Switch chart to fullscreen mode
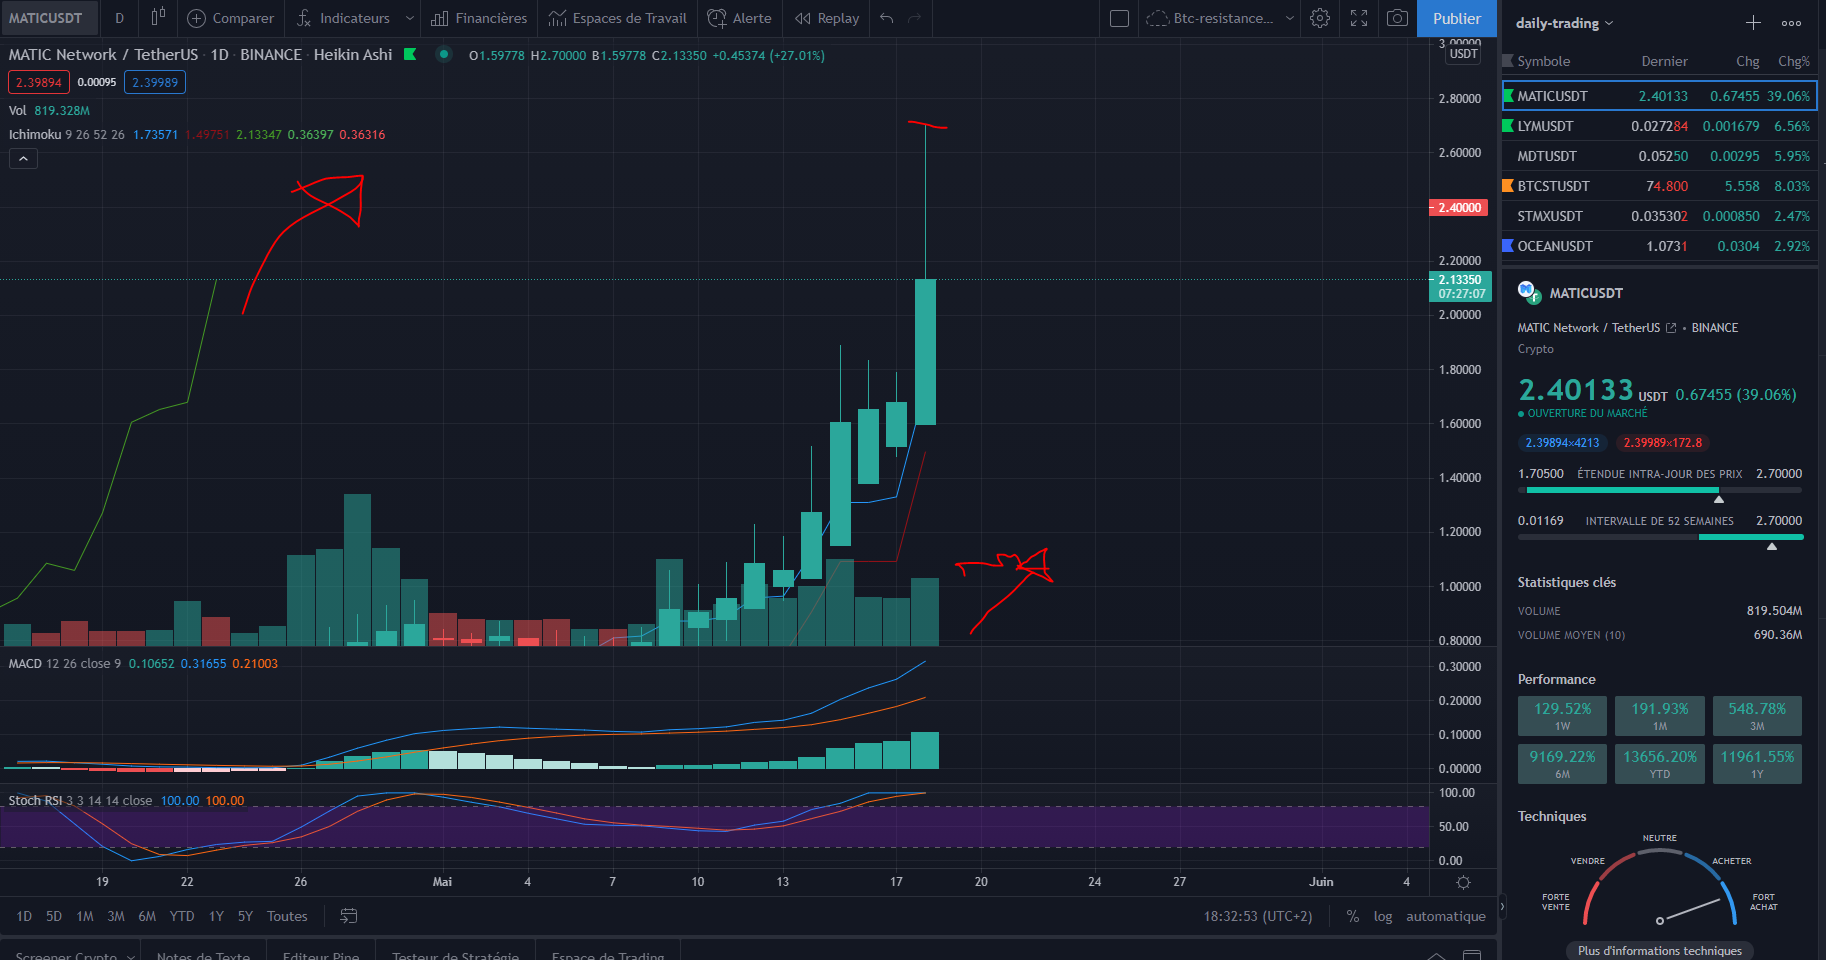 tap(1359, 18)
